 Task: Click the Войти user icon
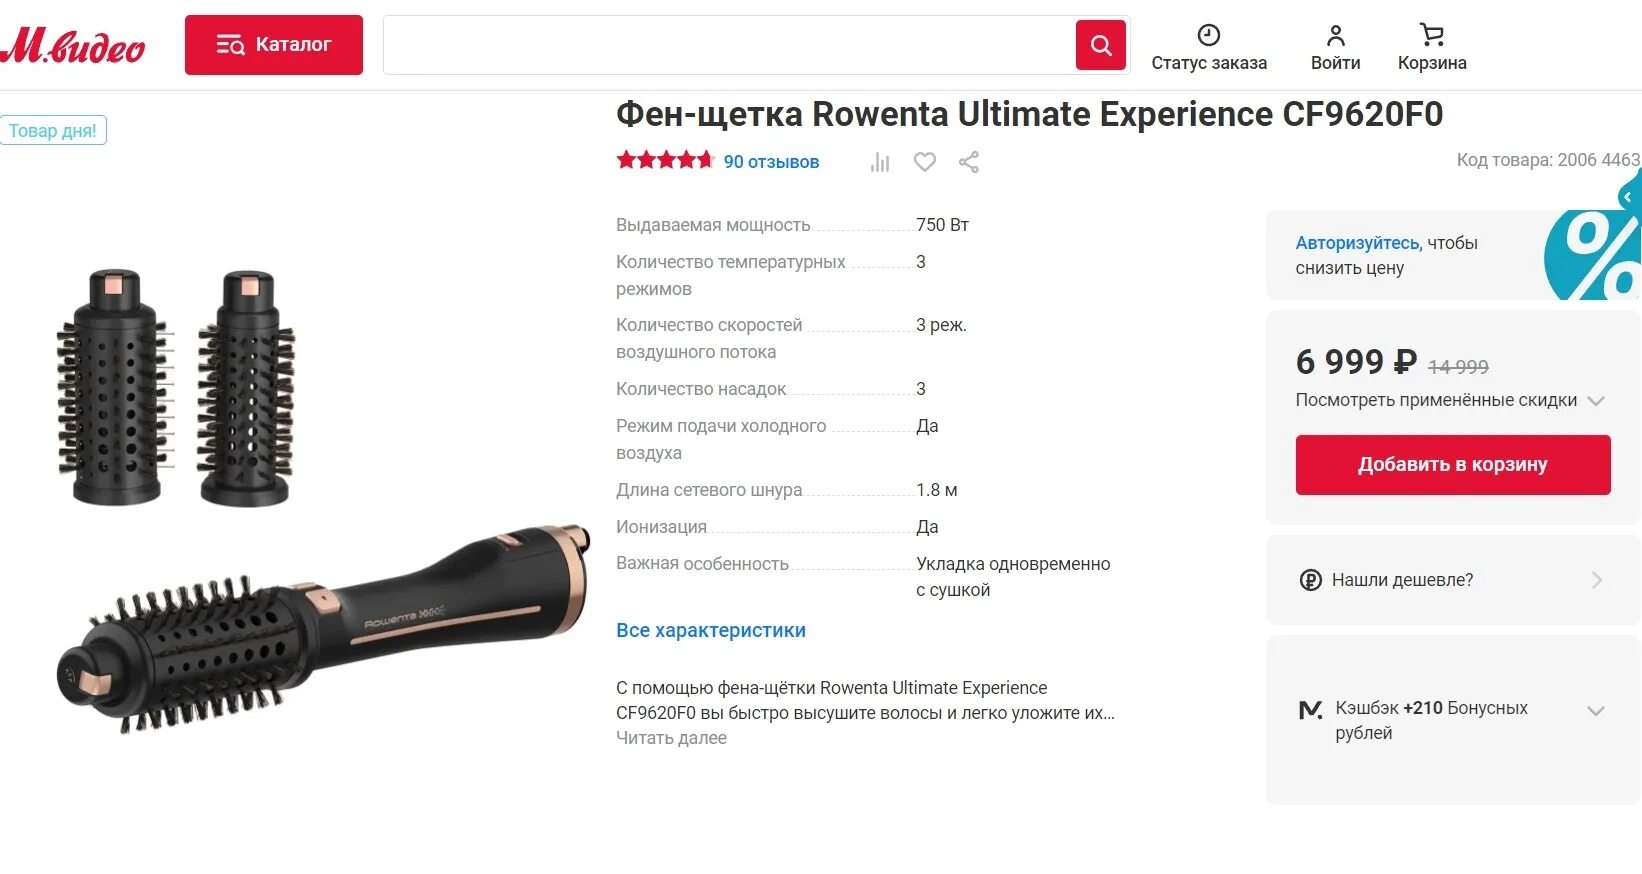click(1335, 35)
